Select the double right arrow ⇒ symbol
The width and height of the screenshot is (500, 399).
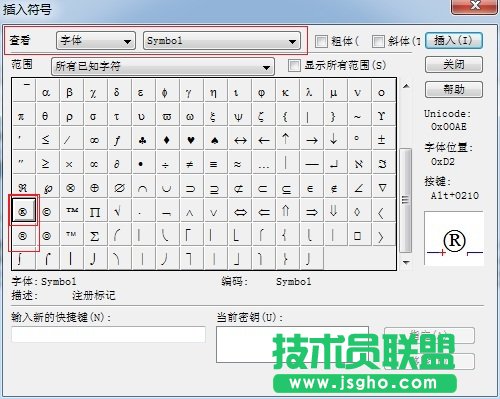click(x=312, y=211)
